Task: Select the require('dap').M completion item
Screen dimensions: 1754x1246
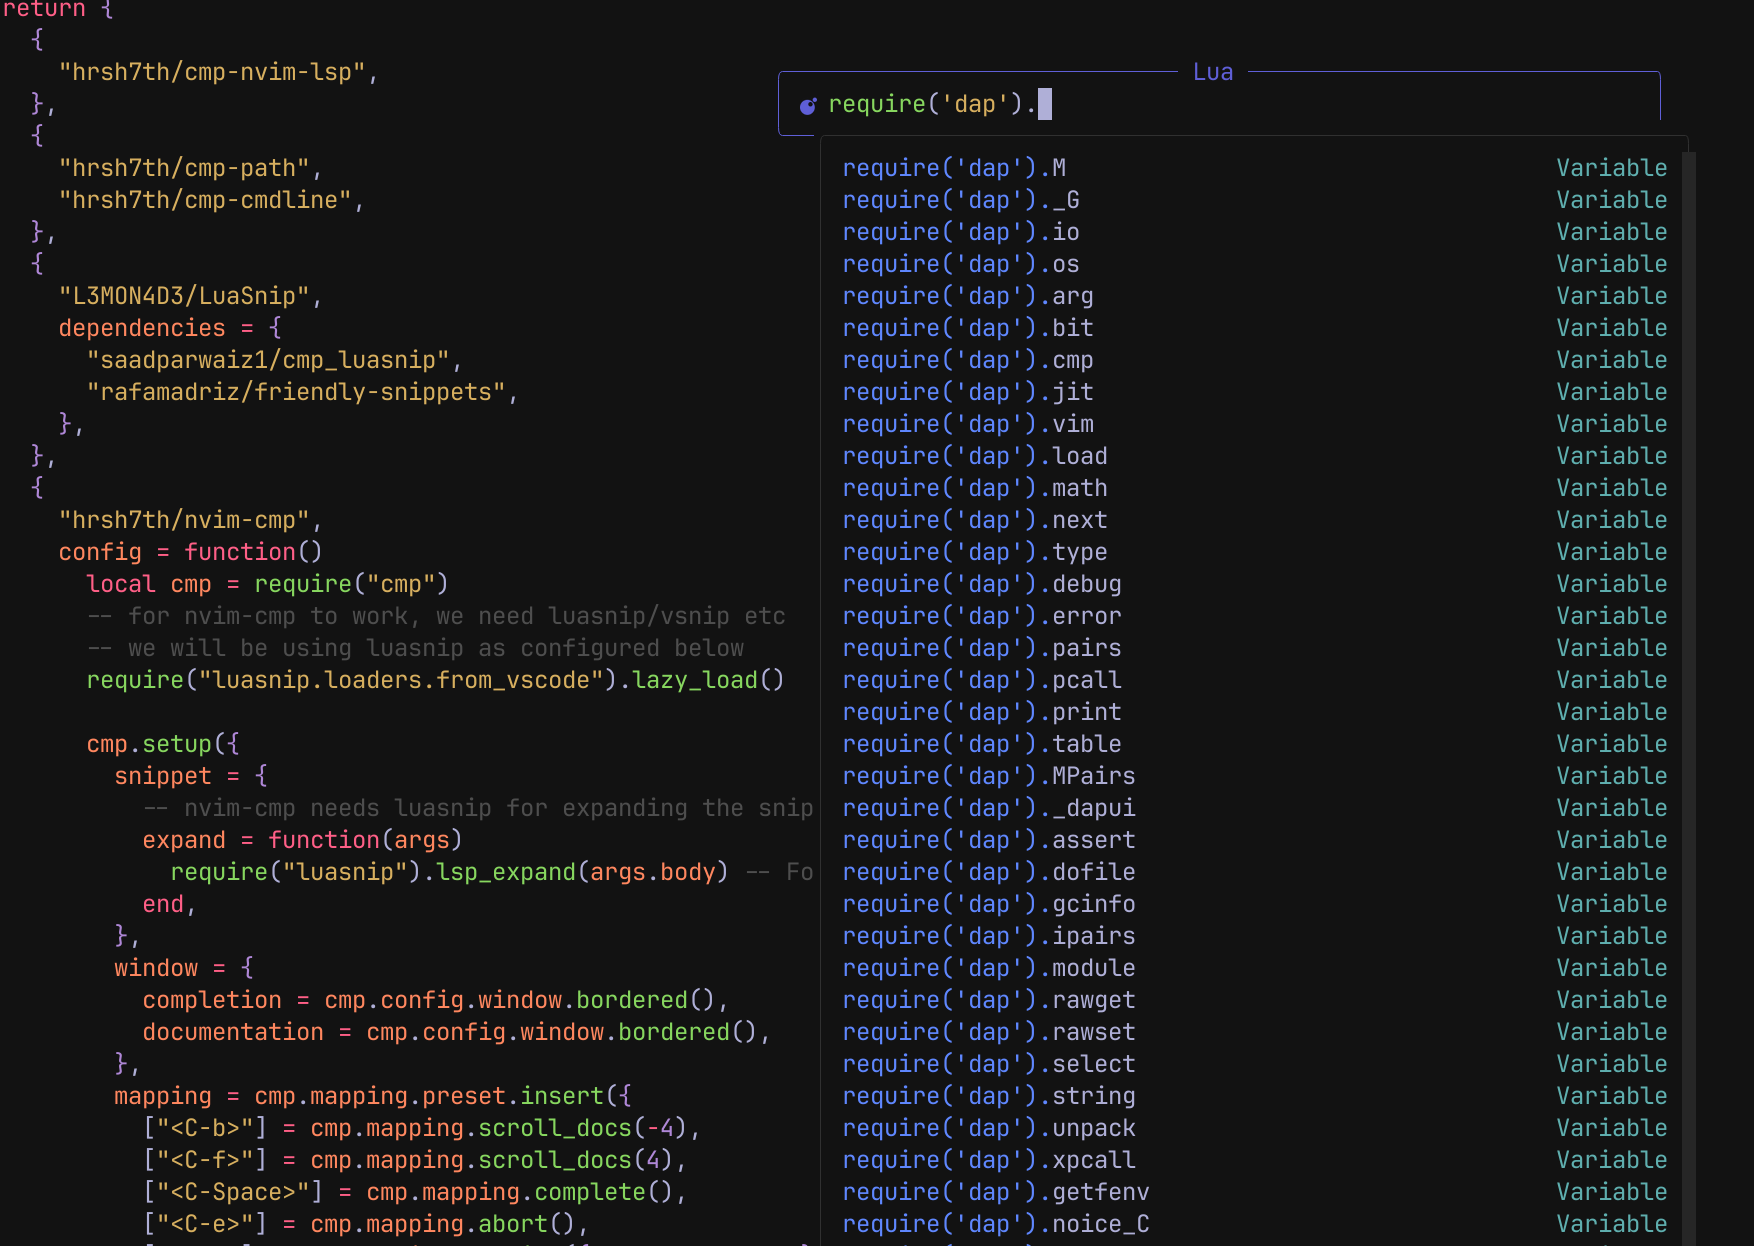Action: click(953, 168)
